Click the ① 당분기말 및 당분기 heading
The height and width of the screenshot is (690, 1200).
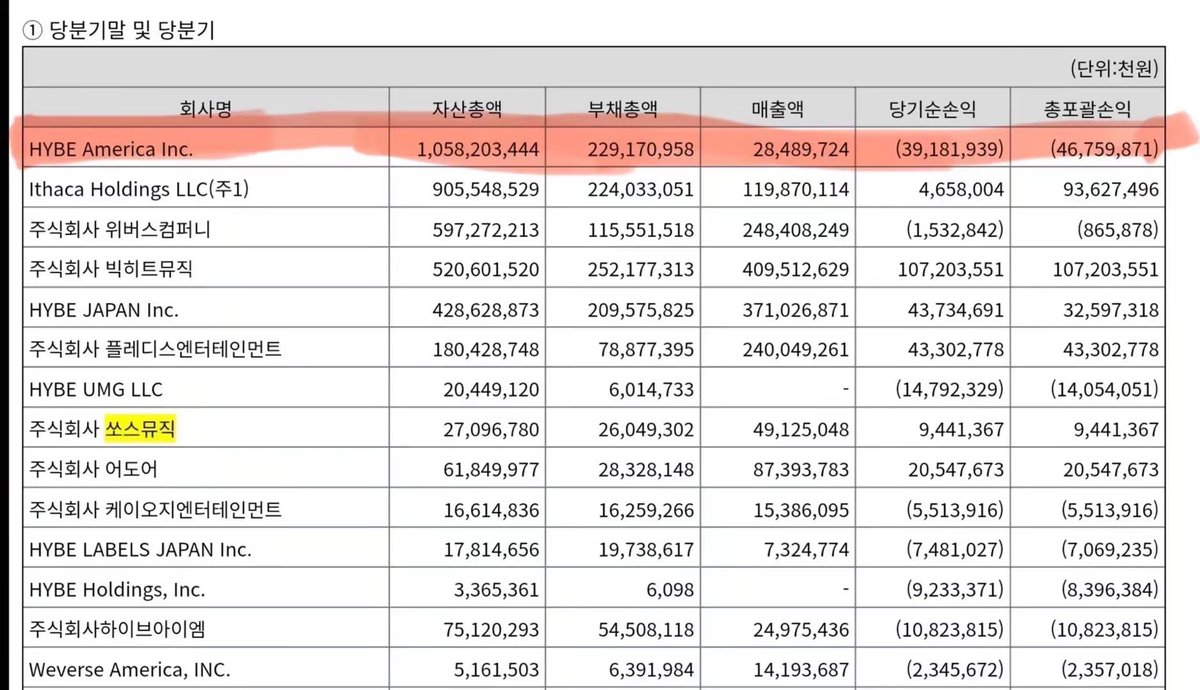click(x=119, y=29)
